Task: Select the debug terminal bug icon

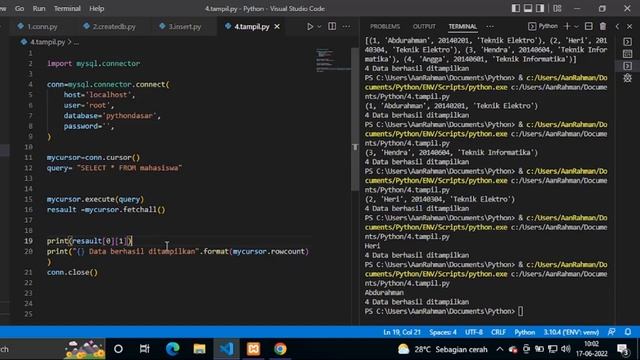Action: [x=628, y=78]
